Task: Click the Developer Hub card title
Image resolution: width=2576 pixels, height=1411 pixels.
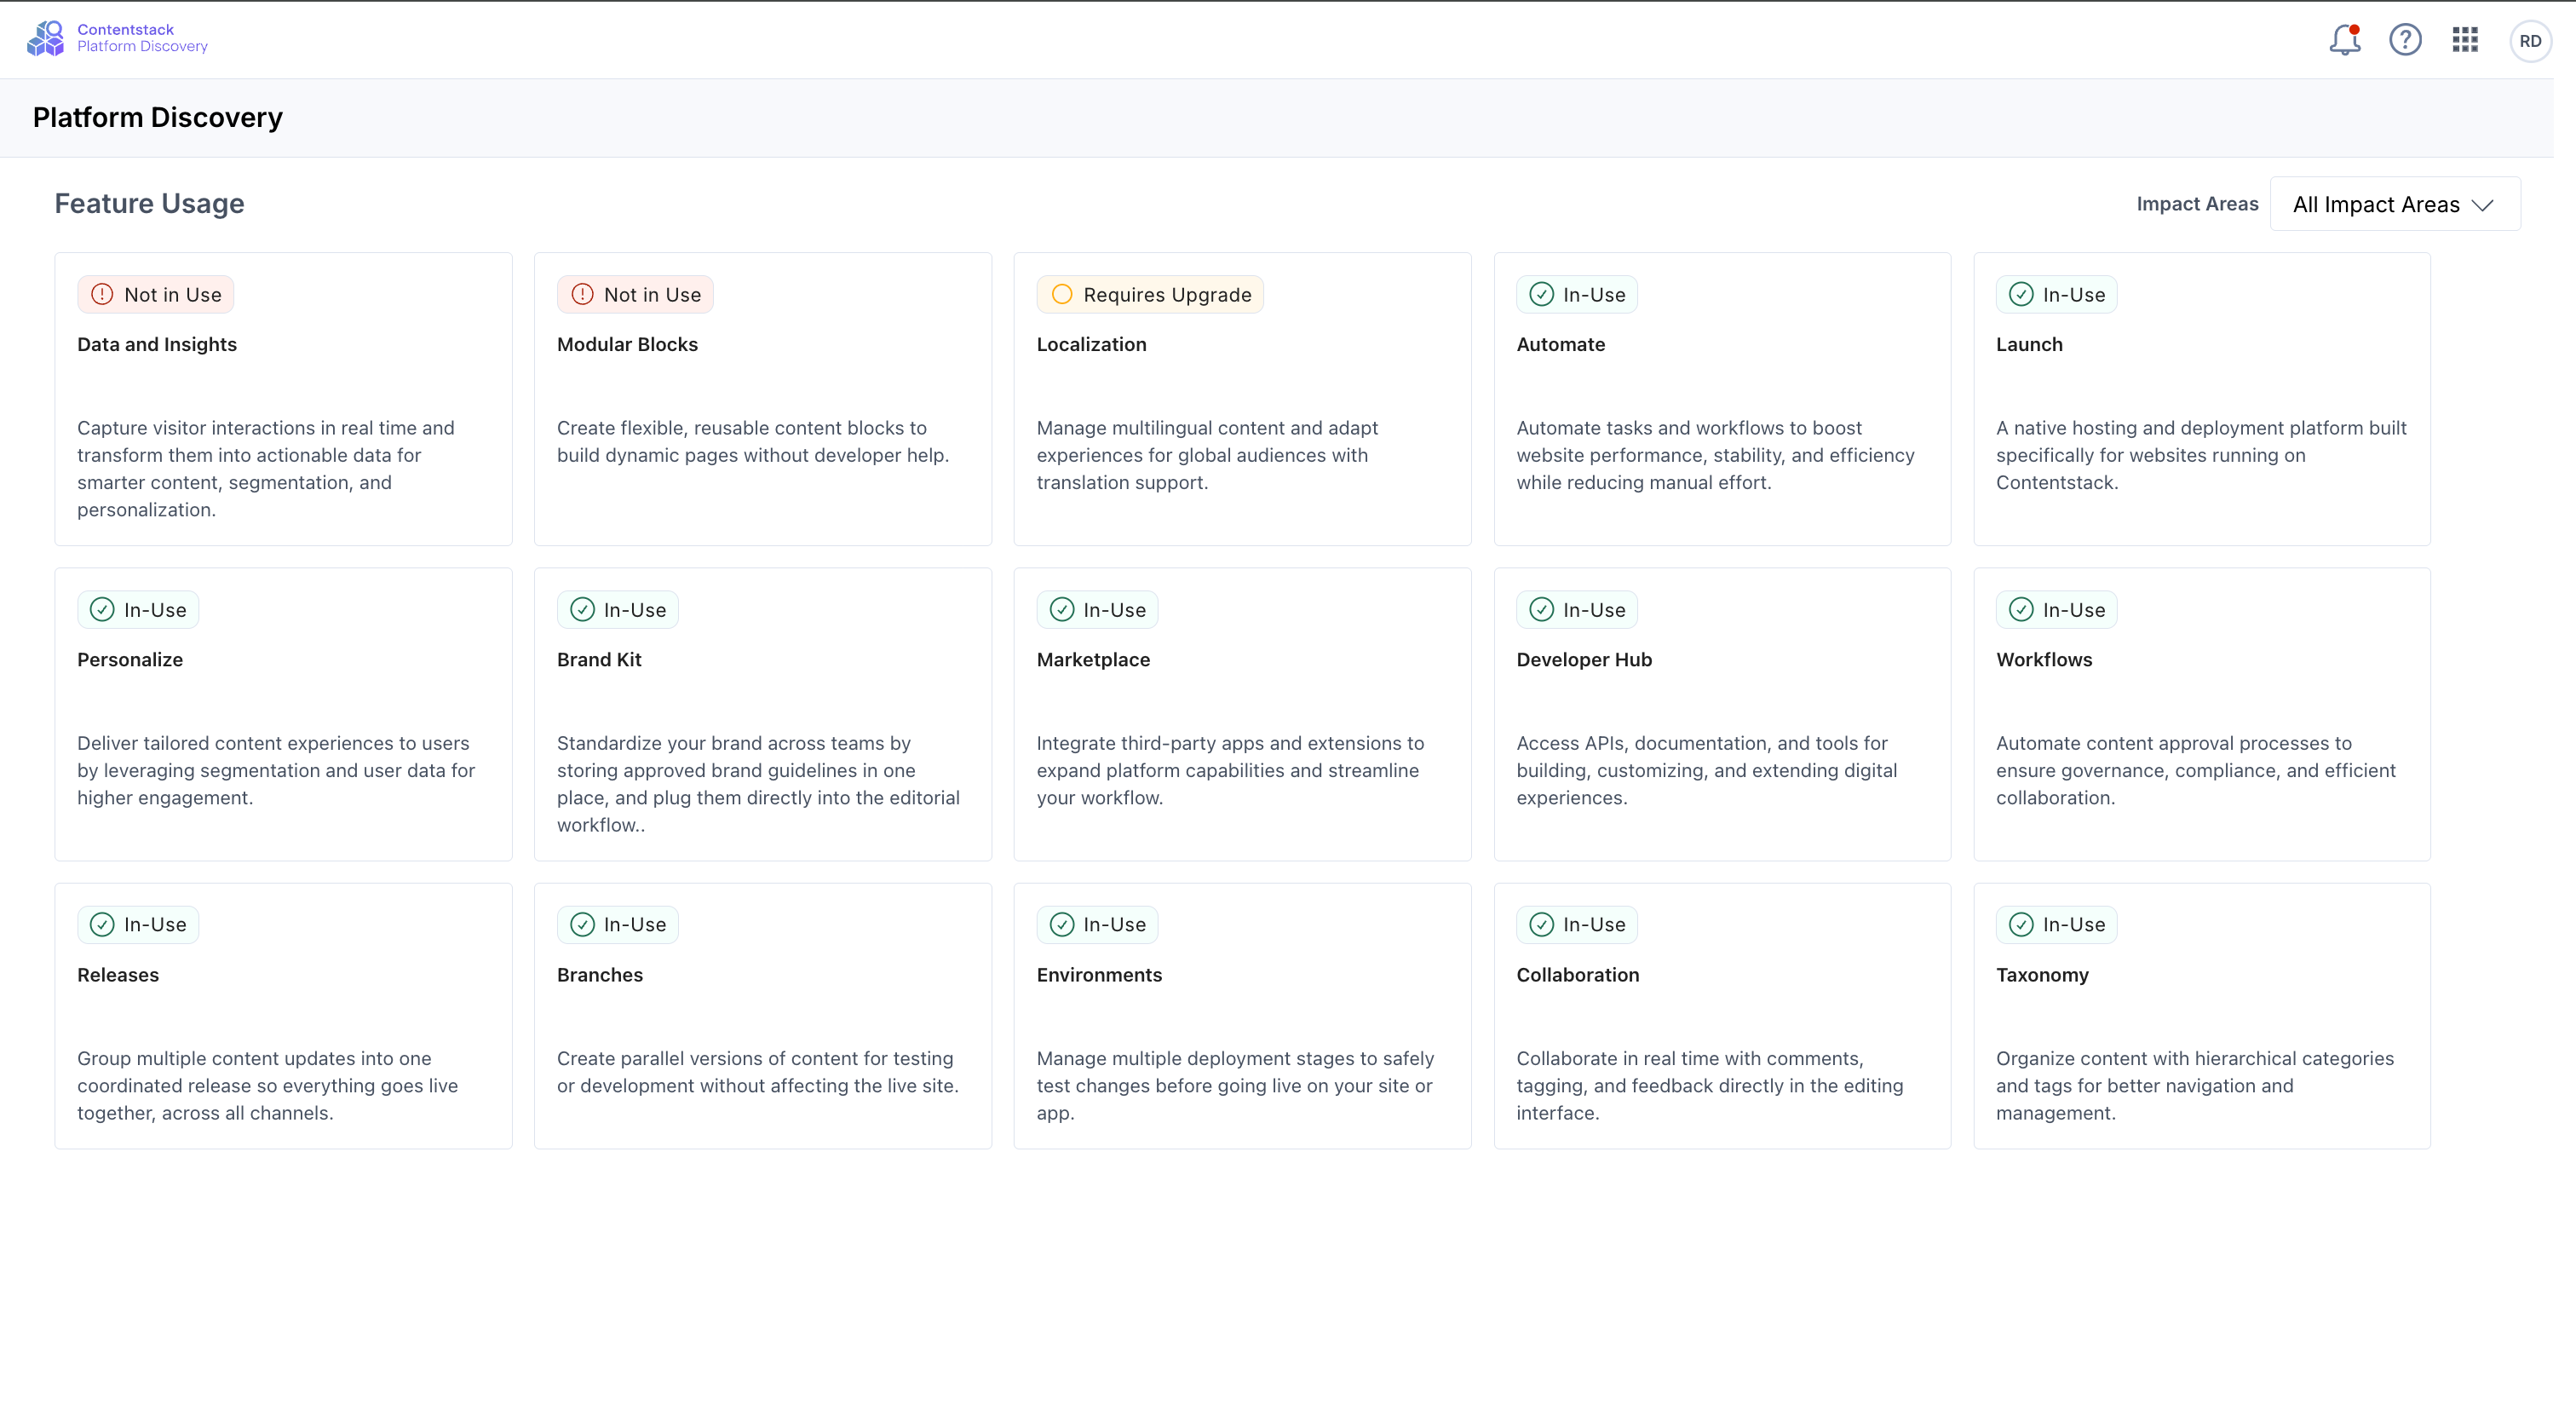Action: pyautogui.click(x=1584, y=659)
